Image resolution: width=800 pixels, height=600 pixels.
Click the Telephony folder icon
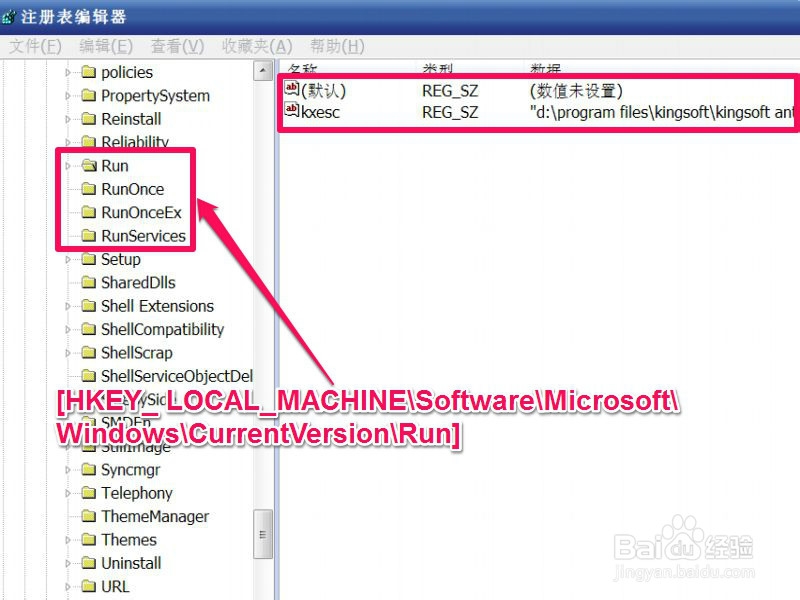coord(89,493)
